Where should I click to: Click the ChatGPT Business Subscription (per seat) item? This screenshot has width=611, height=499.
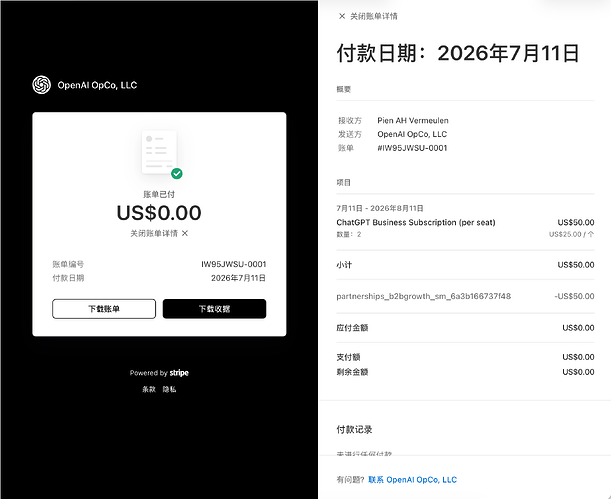416,222
